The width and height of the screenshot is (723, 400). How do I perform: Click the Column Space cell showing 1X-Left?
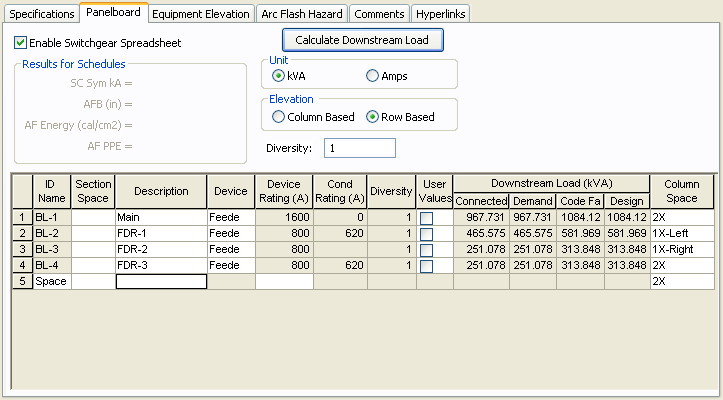pyautogui.click(x=680, y=234)
